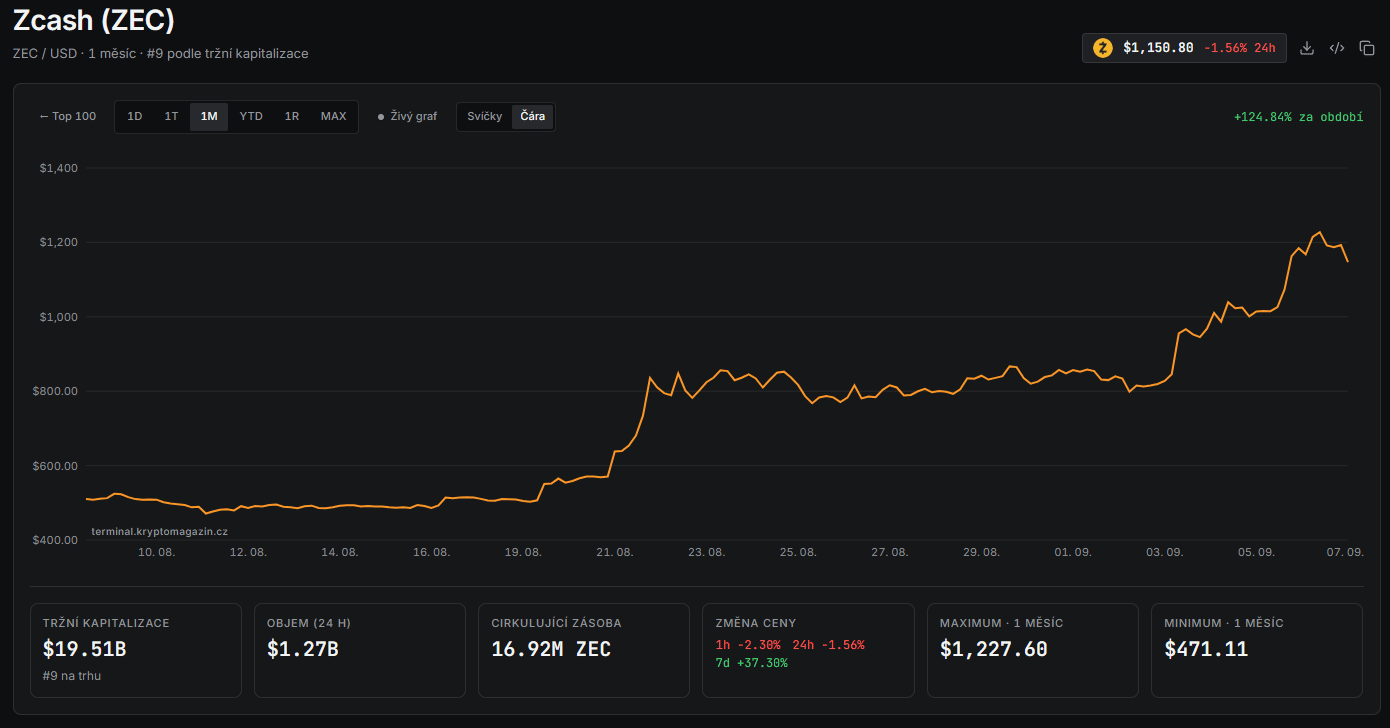Click the $19.51B market cap value

coord(84,649)
